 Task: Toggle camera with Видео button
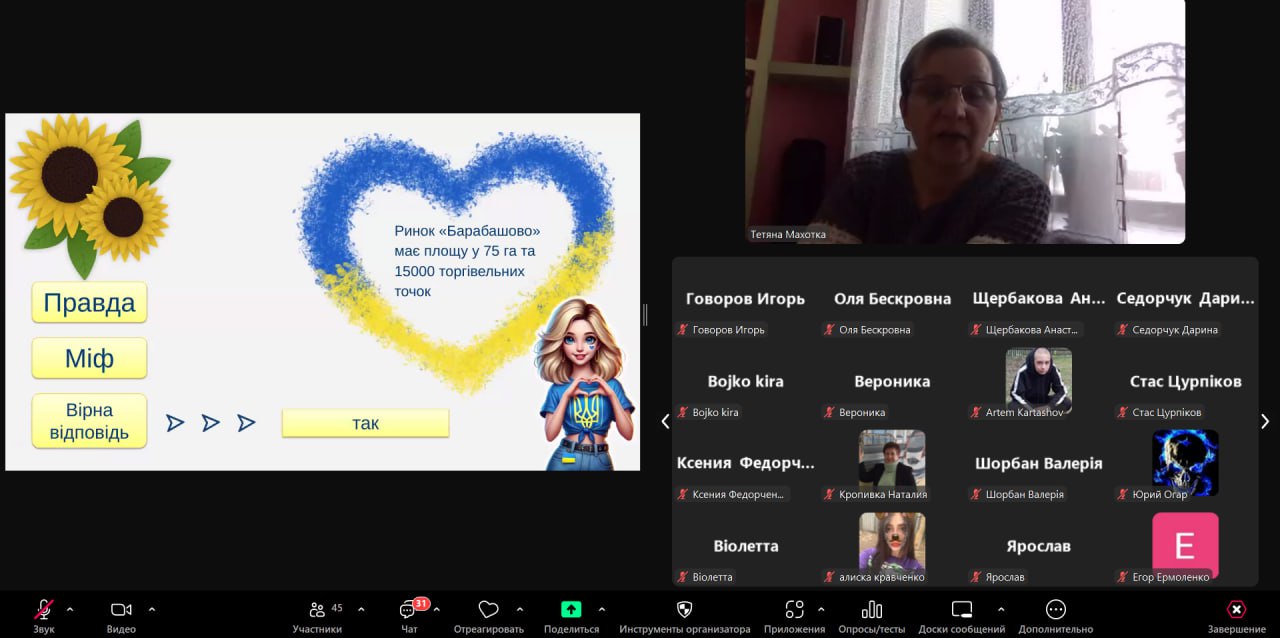[x=121, y=616]
